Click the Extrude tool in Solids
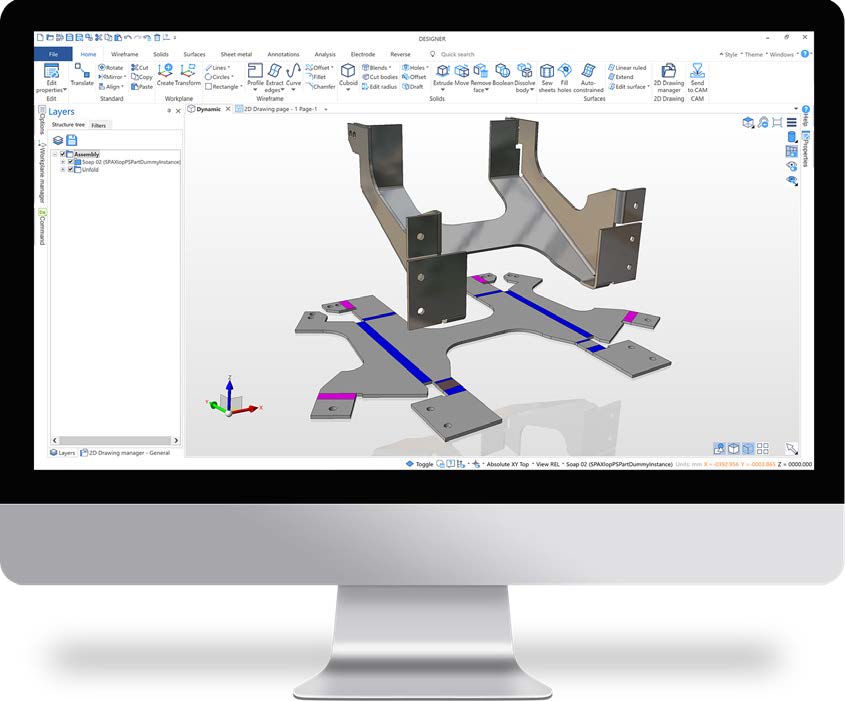The width and height of the screenshot is (845, 701). click(x=442, y=72)
